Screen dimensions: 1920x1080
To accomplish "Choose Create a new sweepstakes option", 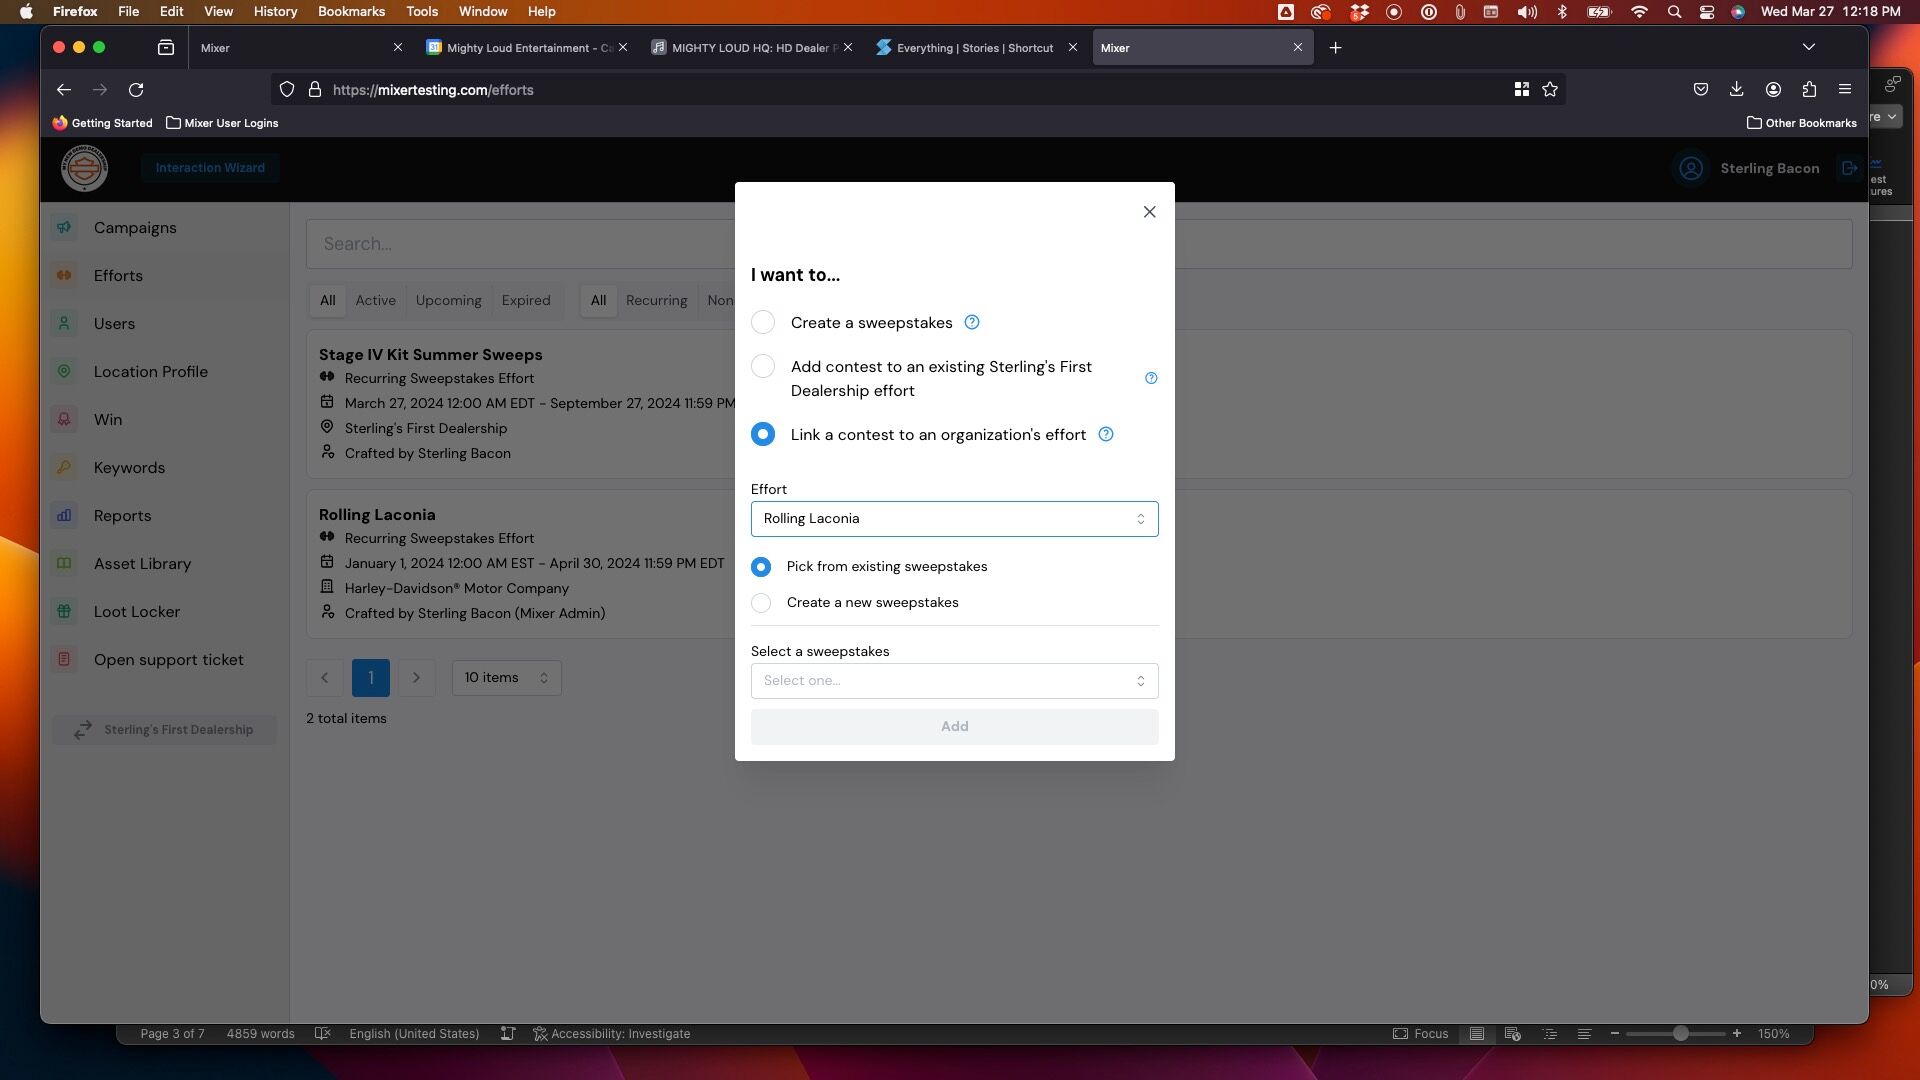I will 761,603.
